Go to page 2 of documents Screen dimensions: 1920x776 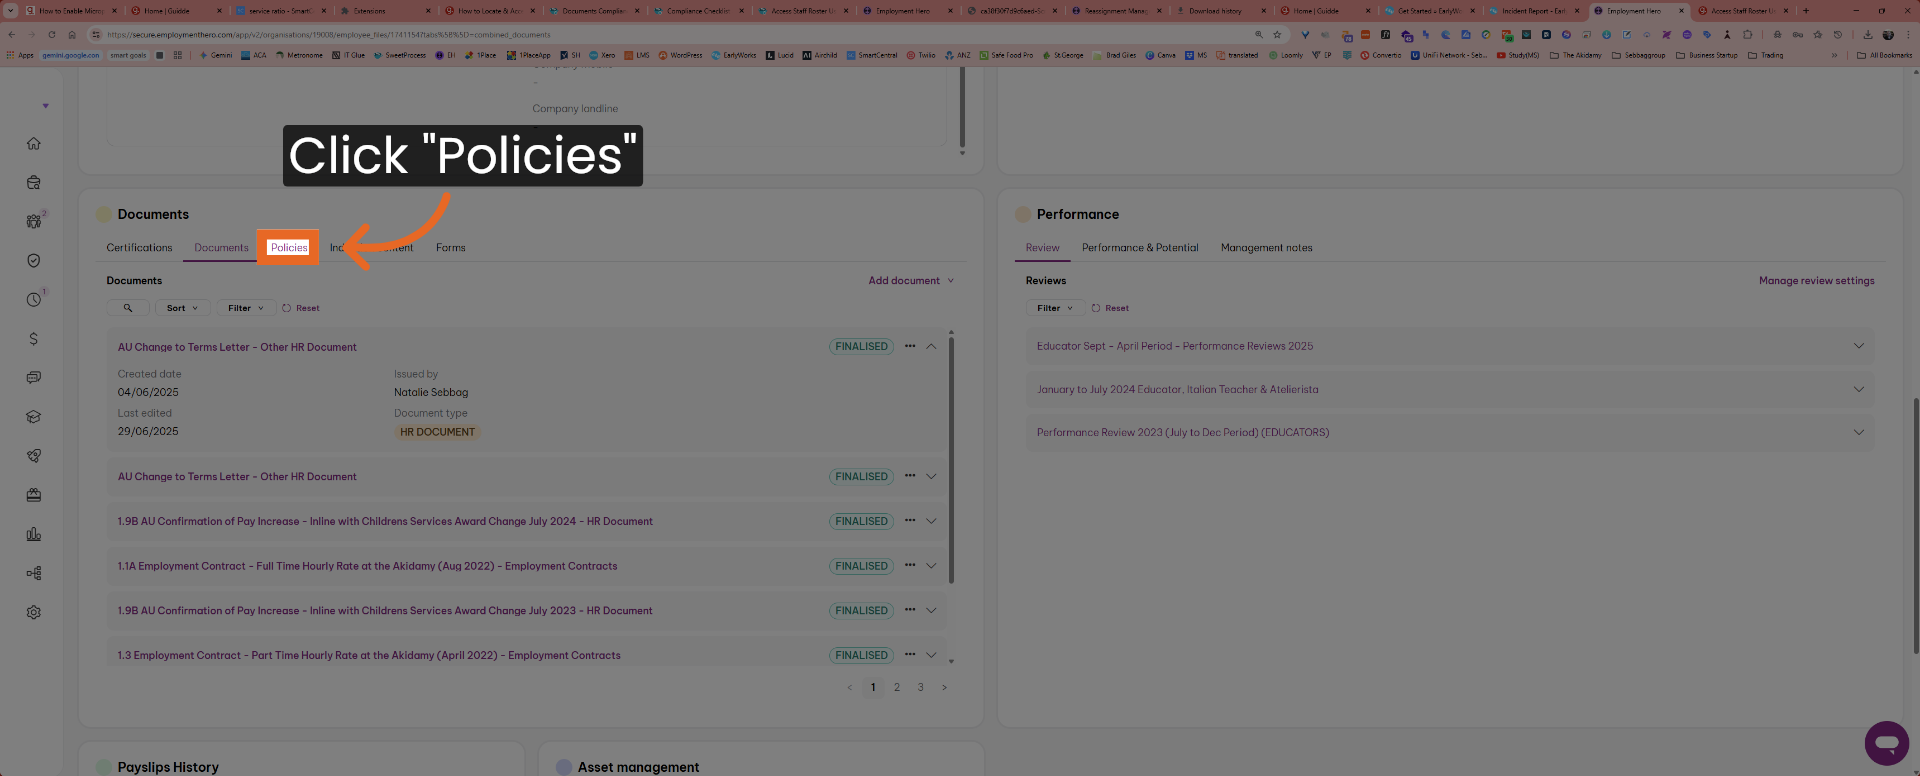(897, 687)
